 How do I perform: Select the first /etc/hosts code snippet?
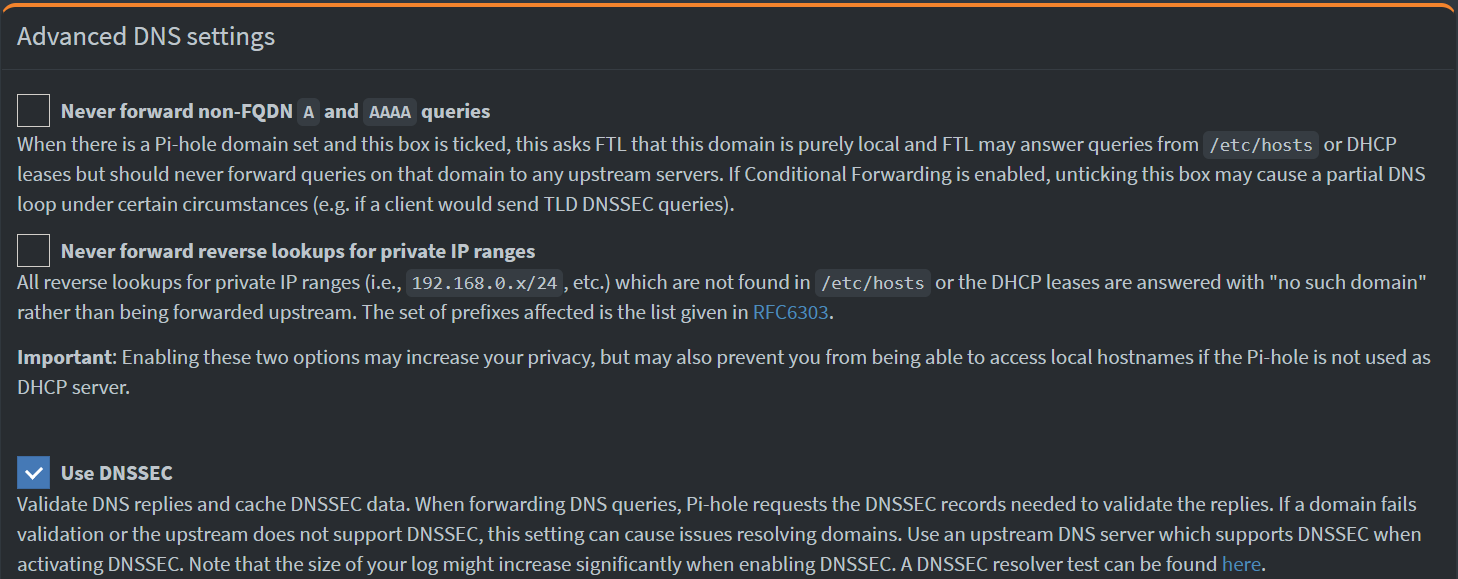(x=1260, y=144)
